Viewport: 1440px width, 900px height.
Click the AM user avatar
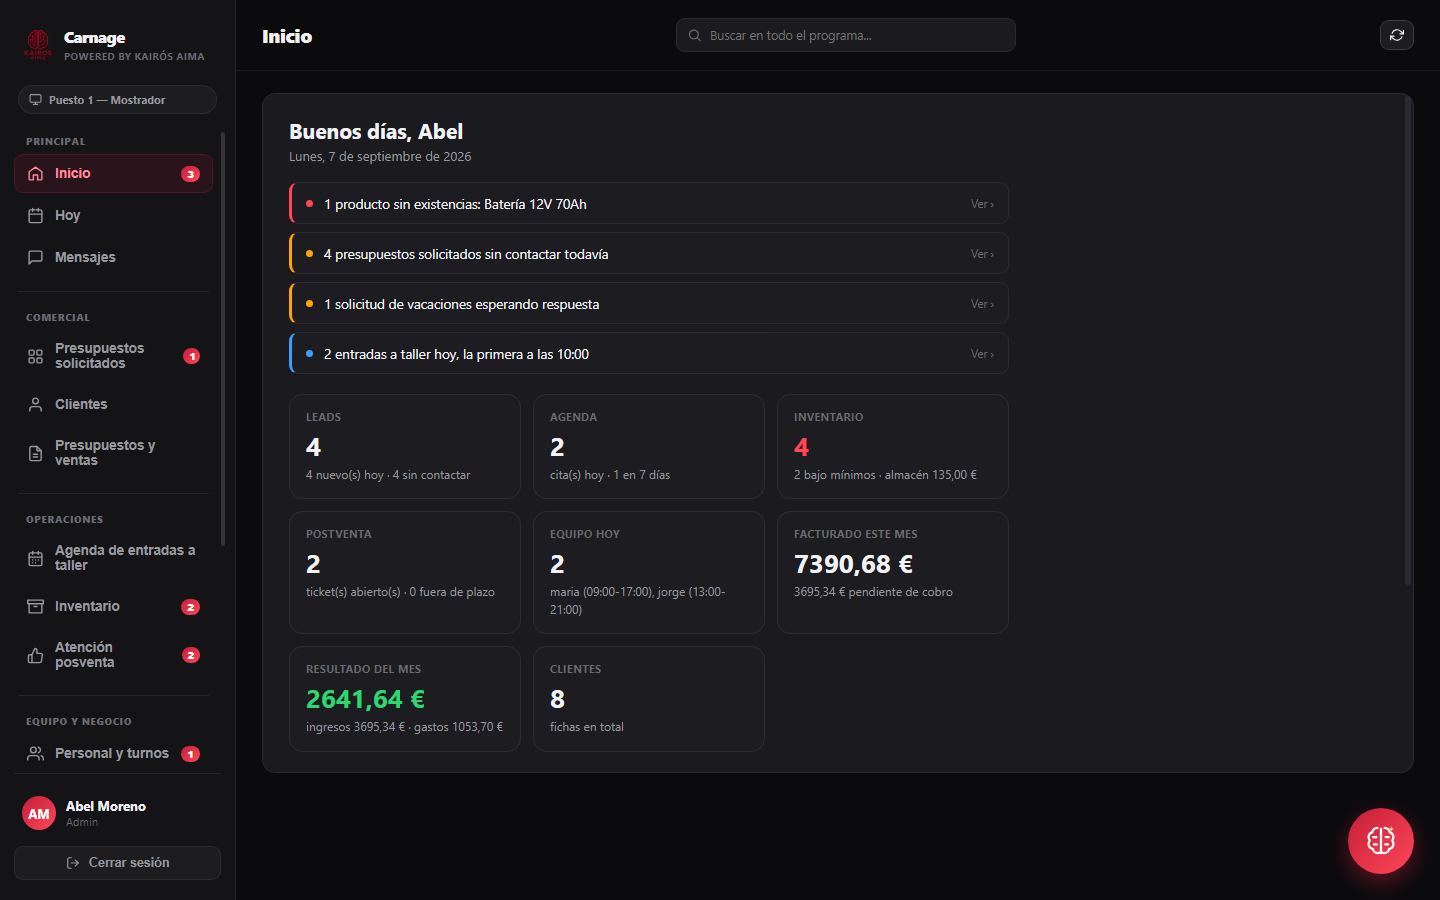pyautogui.click(x=39, y=813)
